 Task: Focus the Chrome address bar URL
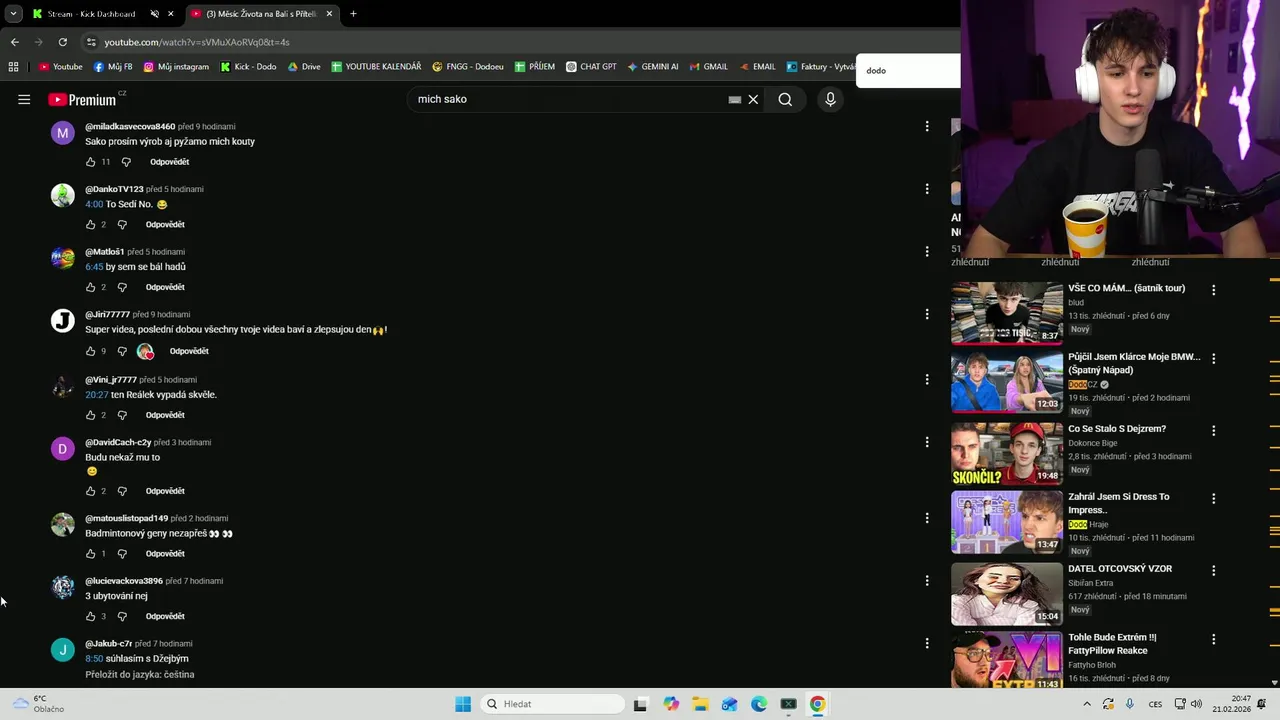[197, 42]
